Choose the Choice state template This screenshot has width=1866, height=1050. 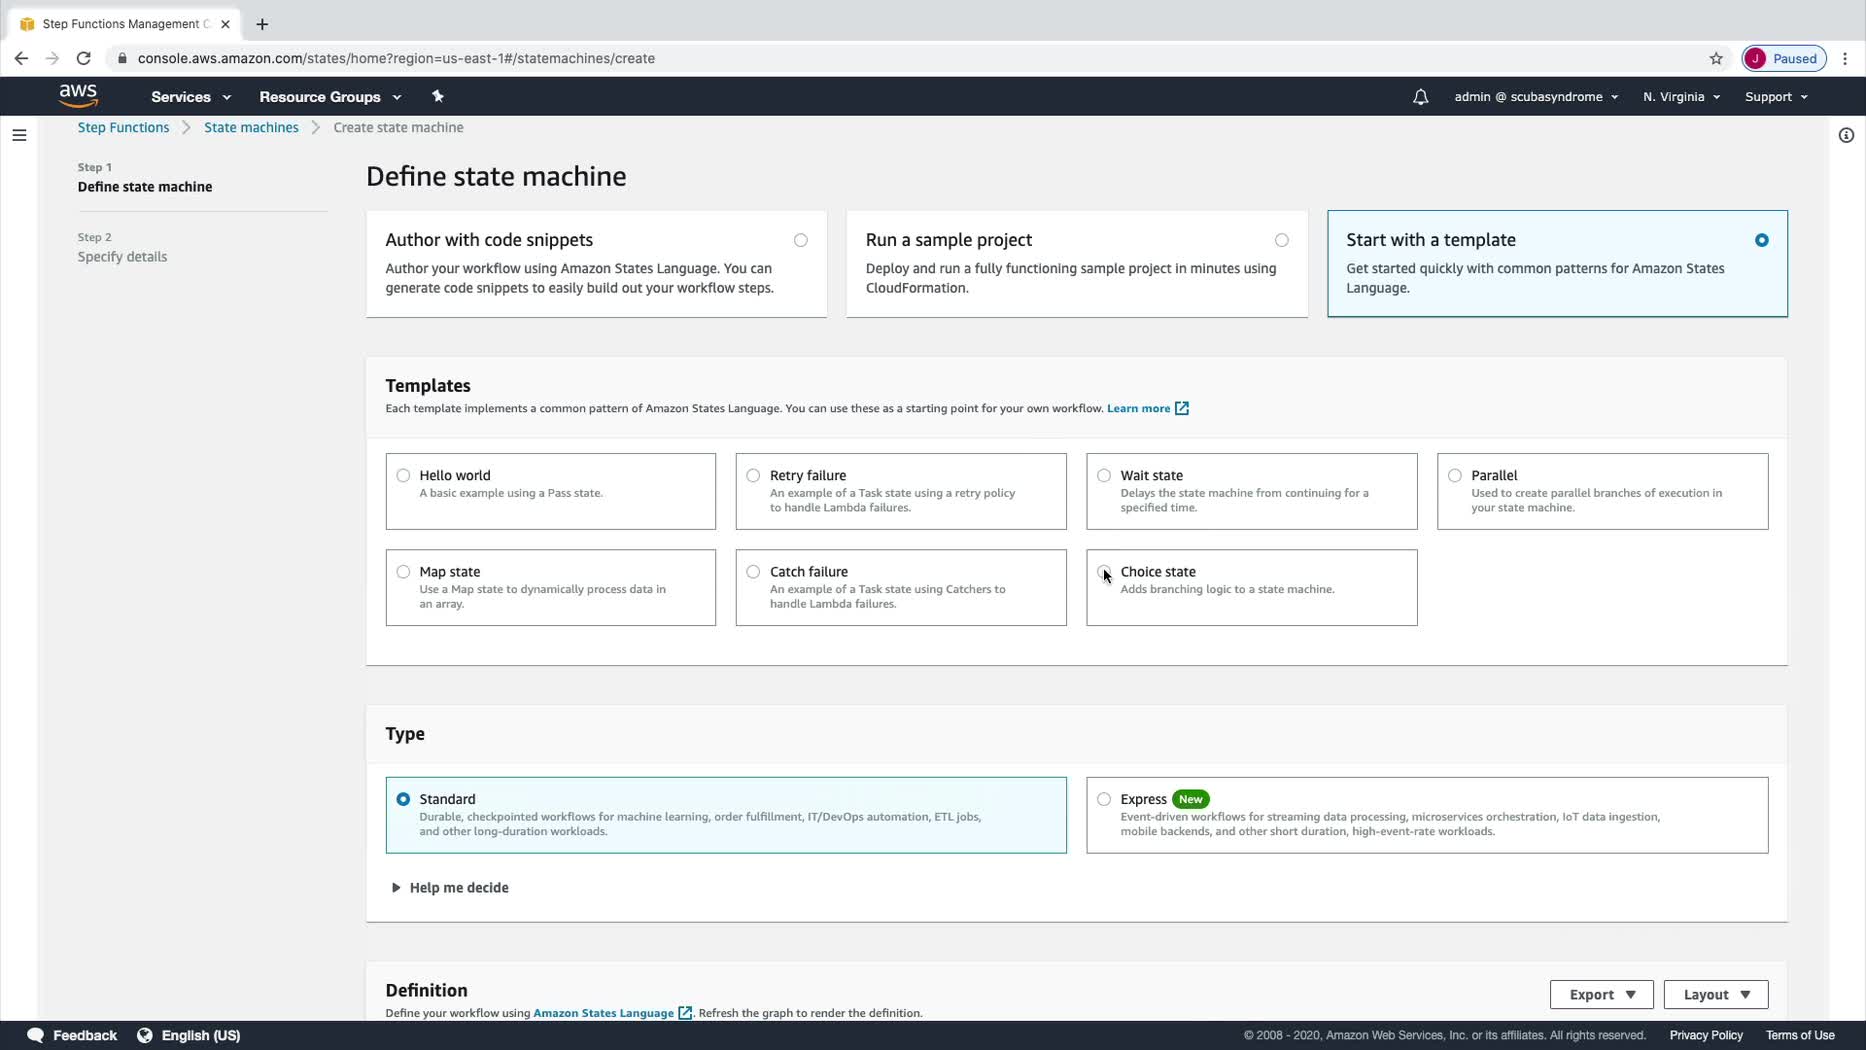tap(1251, 587)
